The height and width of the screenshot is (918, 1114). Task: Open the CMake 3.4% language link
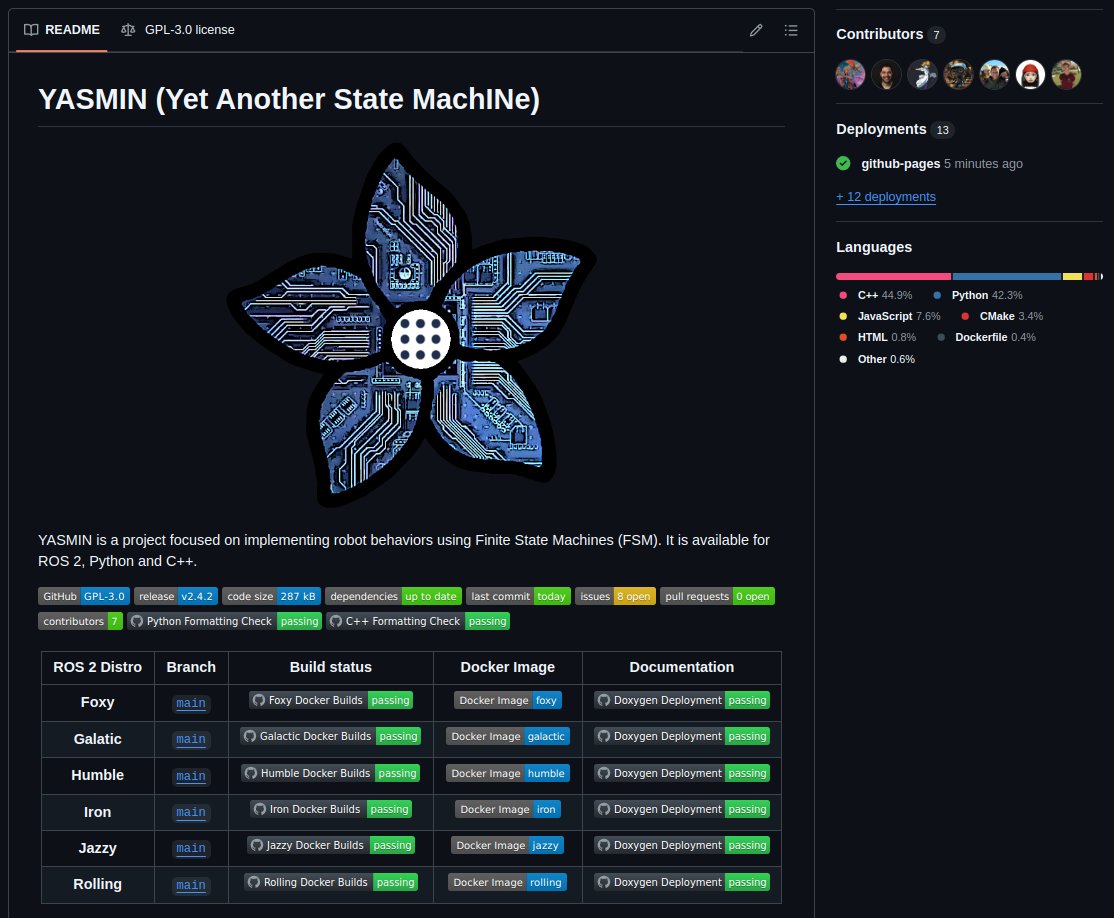1002,316
